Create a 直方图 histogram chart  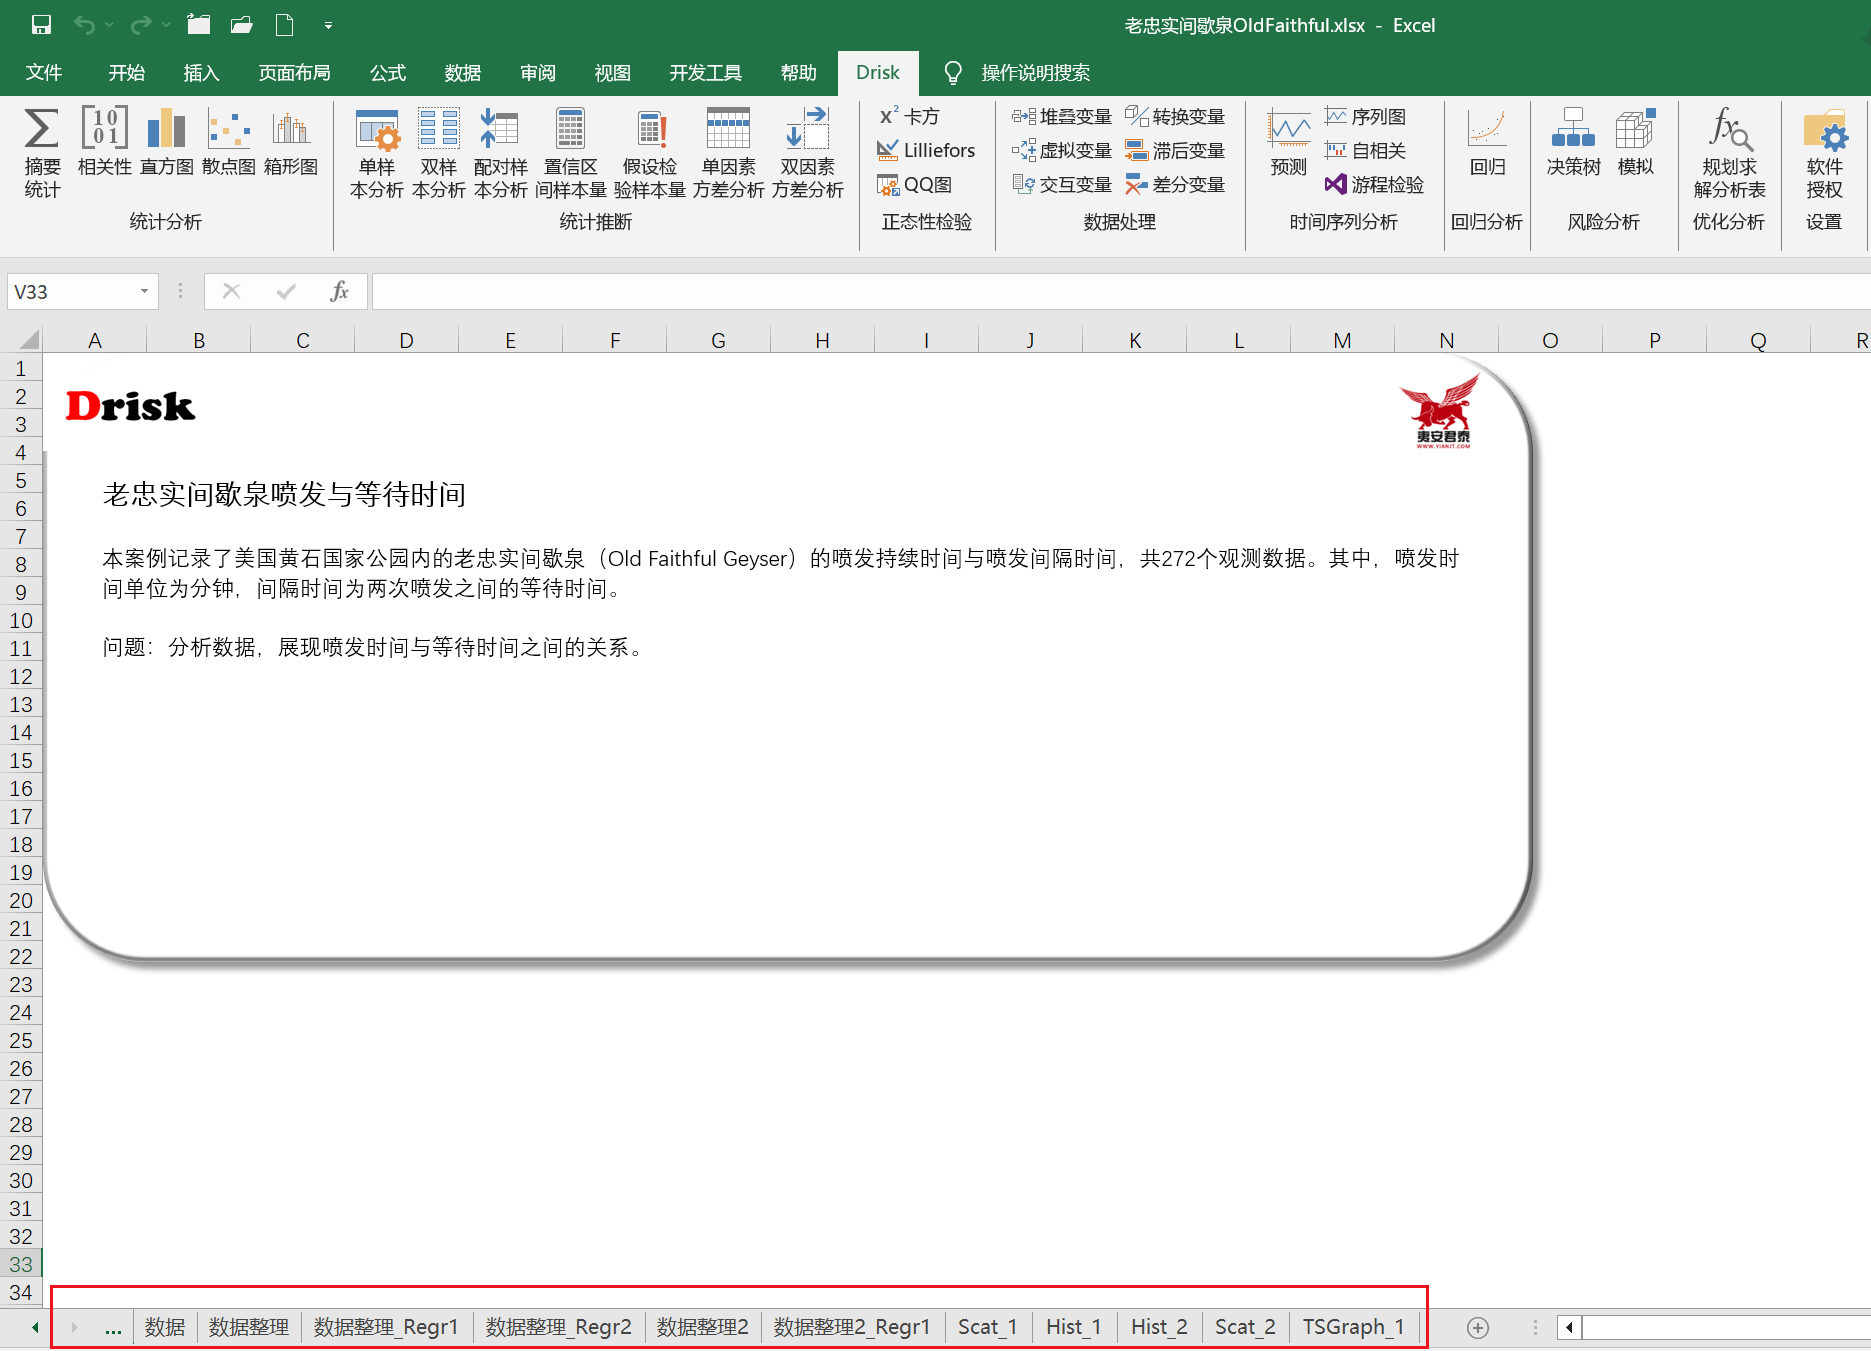point(166,141)
